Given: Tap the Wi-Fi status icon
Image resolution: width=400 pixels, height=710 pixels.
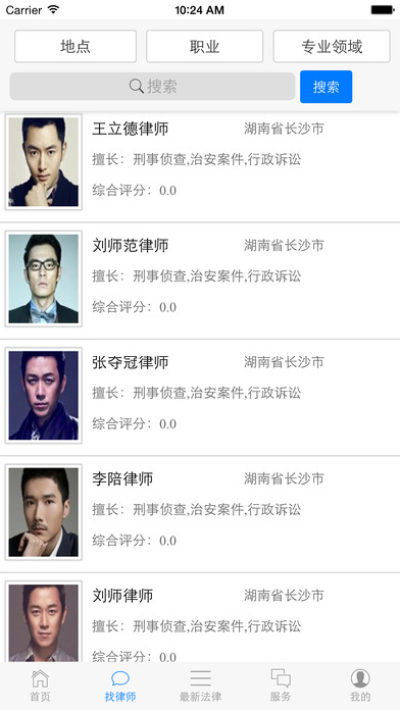Looking at the screenshot, I should coord(53,10).
